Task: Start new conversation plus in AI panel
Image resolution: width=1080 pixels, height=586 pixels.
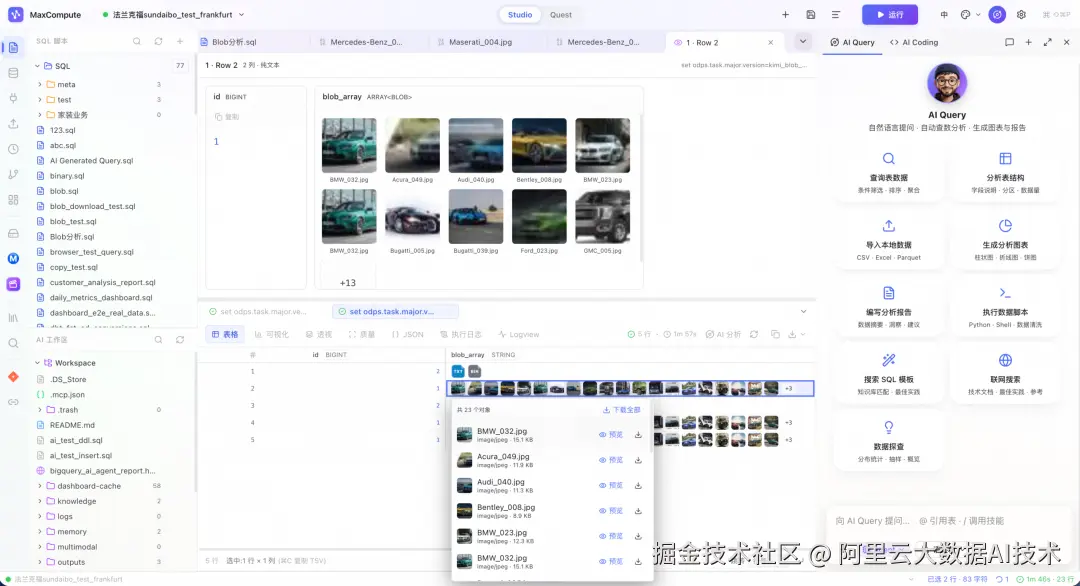Action: [x=1028, y=42]
